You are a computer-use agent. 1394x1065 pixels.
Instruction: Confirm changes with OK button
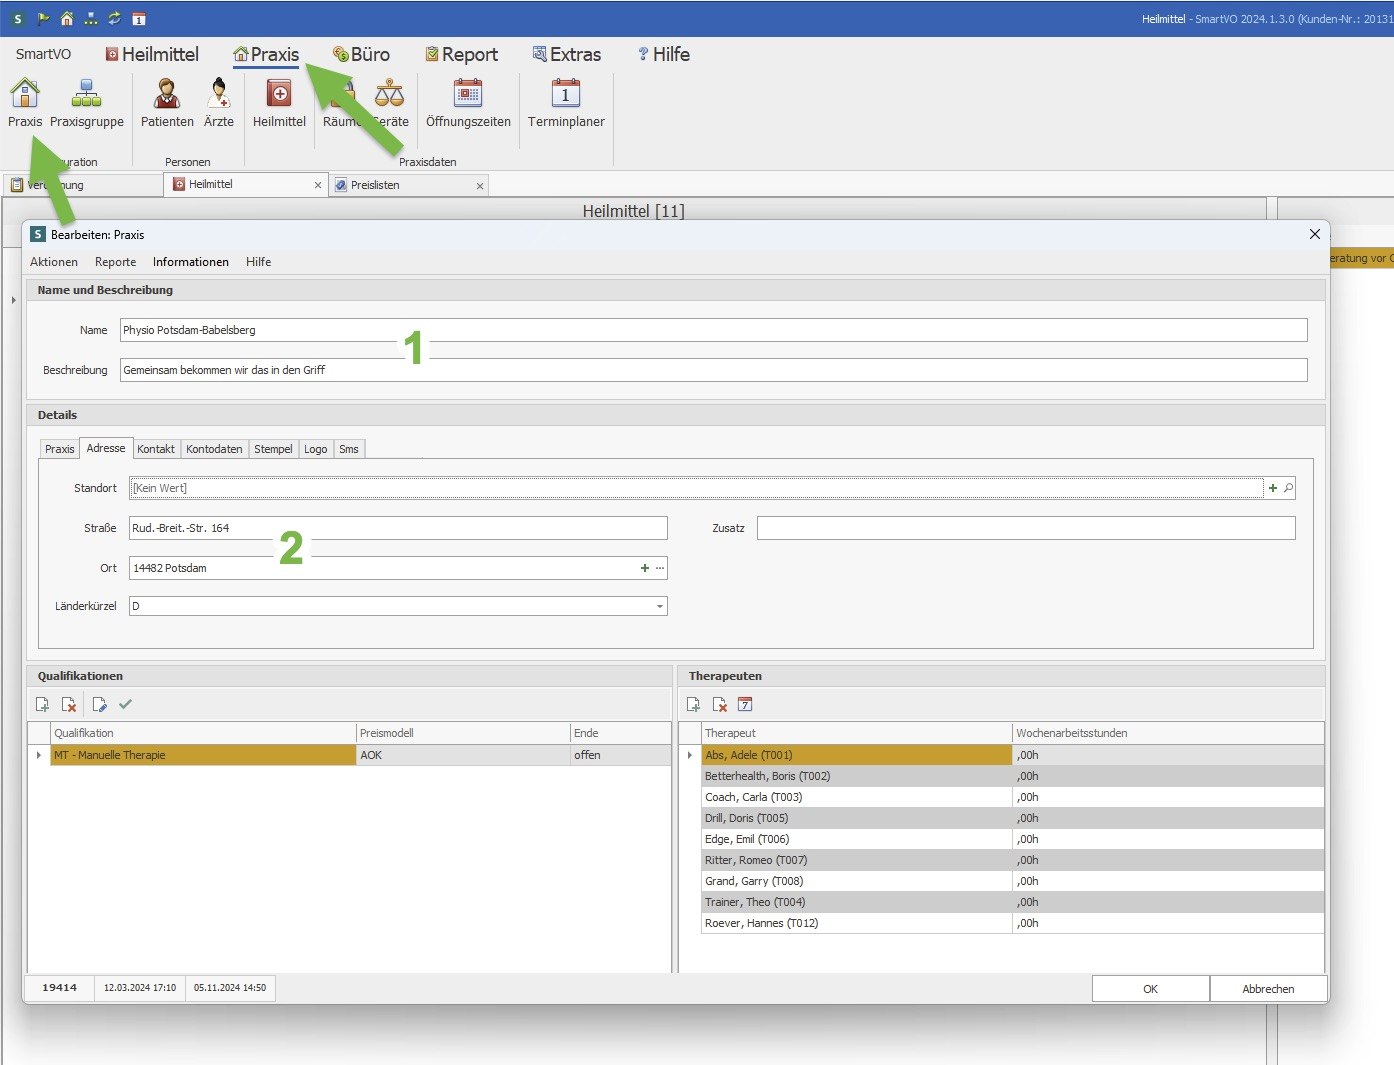(1150, 989)
